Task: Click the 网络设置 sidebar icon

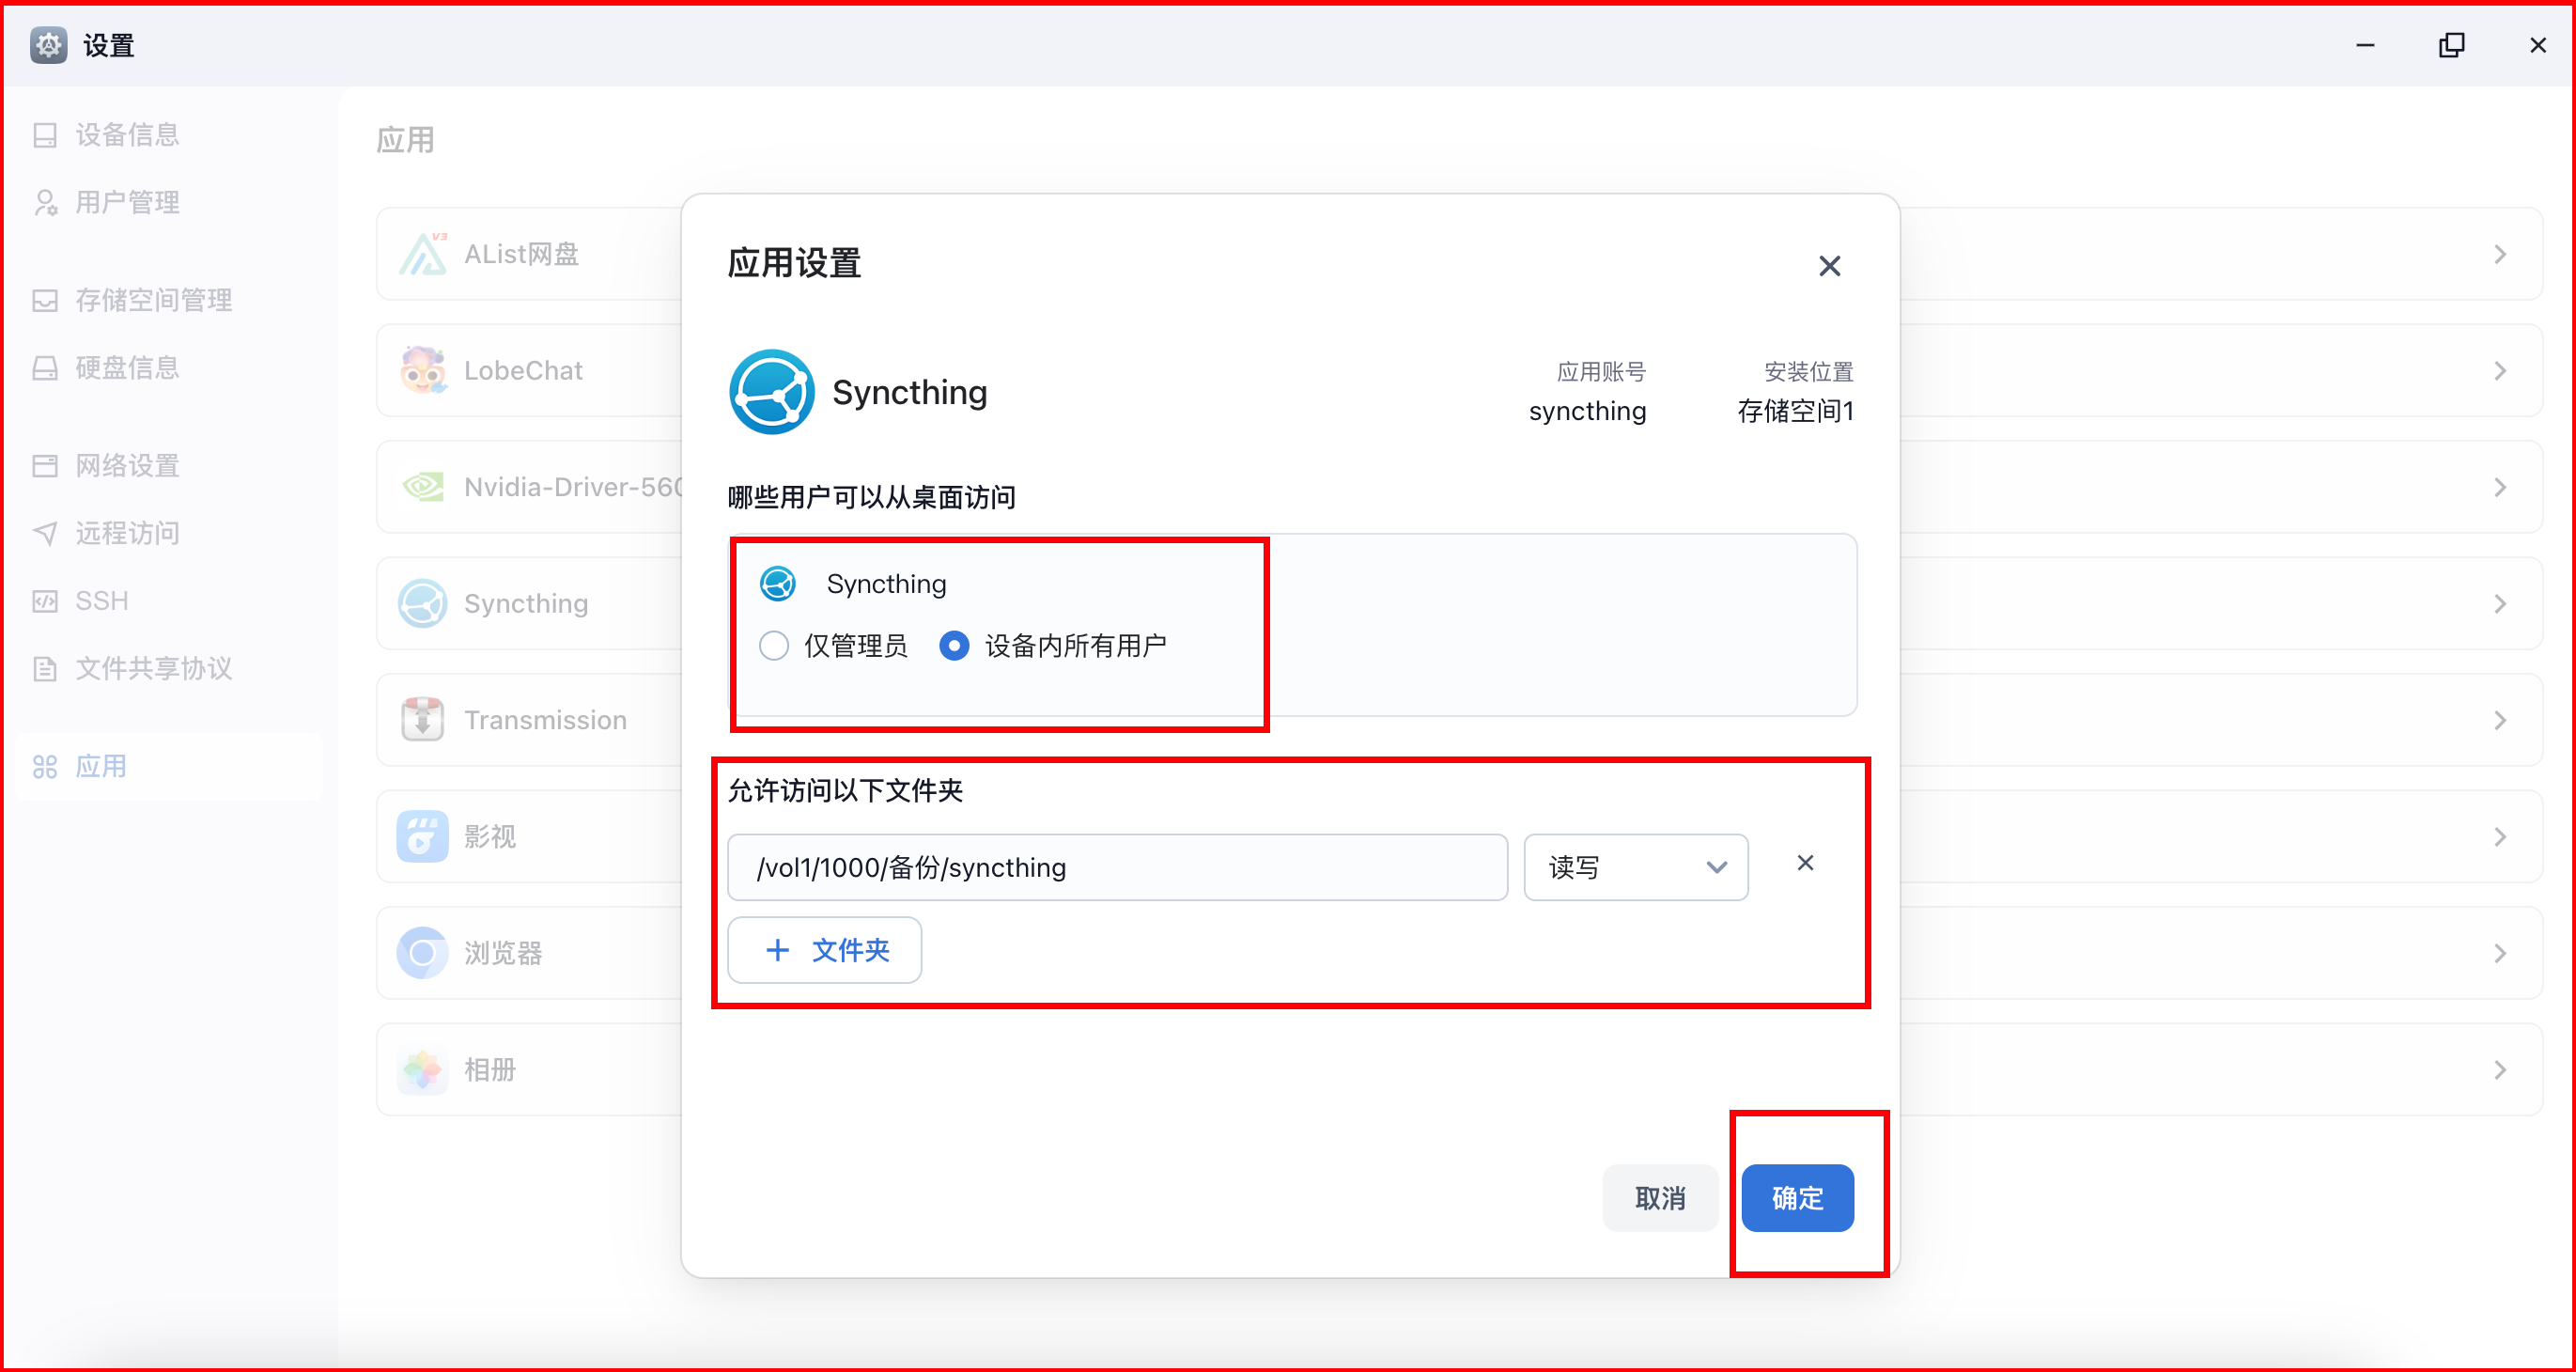Action: point(45,466)
